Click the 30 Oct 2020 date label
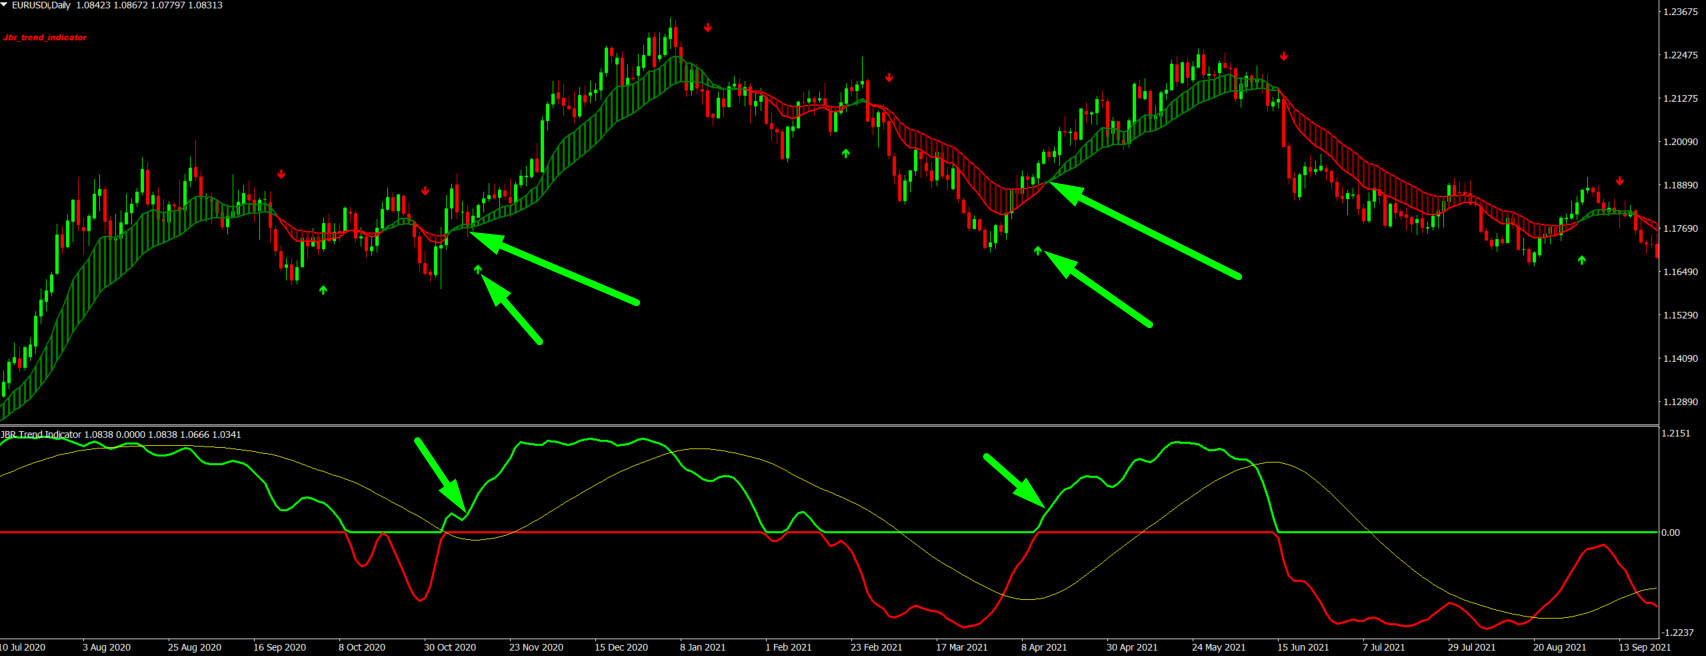 click(450, 648)
